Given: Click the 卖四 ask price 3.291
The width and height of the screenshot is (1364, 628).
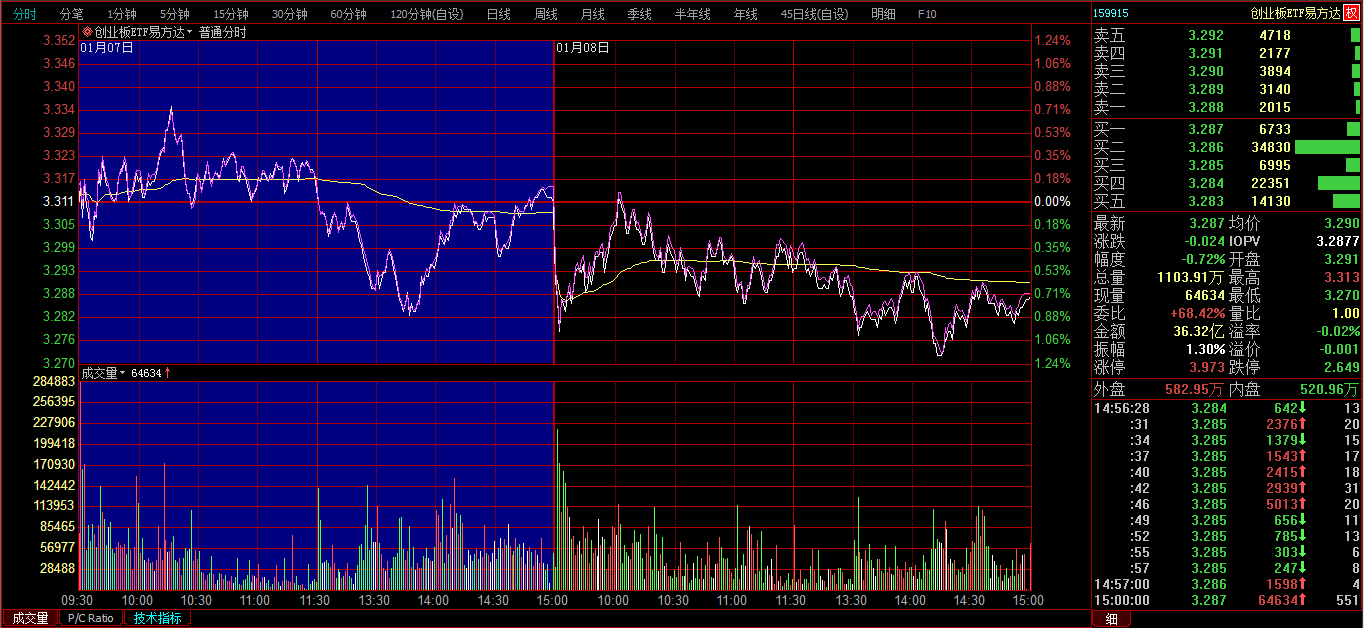Looking at the screenshot, I should 1205,53.
